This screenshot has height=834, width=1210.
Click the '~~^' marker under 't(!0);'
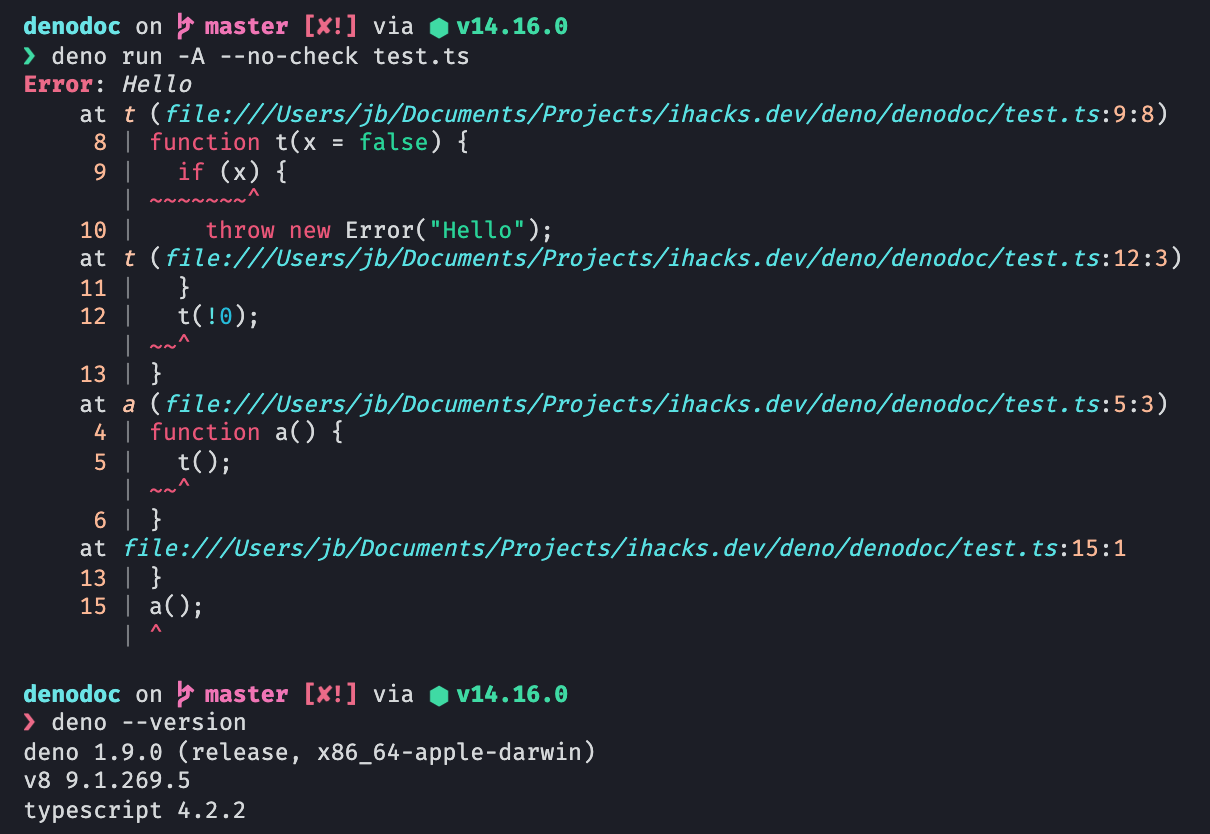tap(170, 343)
